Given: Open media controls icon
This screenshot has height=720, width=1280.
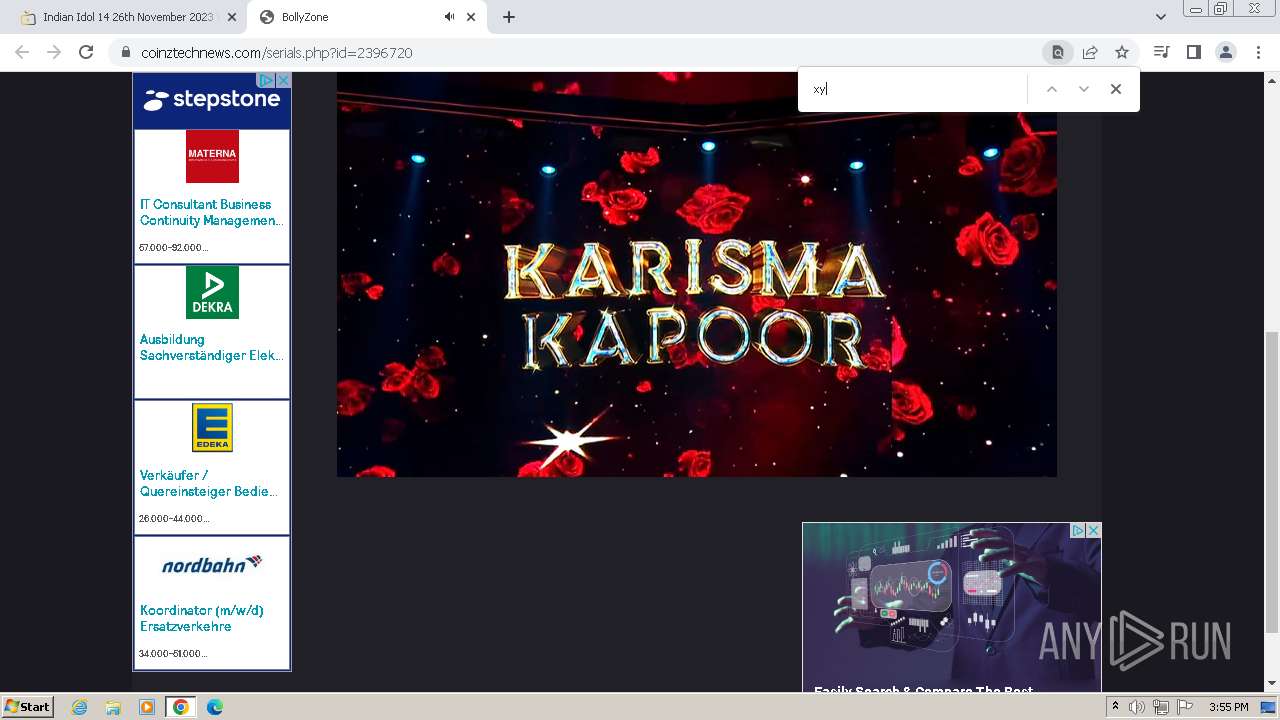Looking at the screenshot, I should click(1161, 52).
